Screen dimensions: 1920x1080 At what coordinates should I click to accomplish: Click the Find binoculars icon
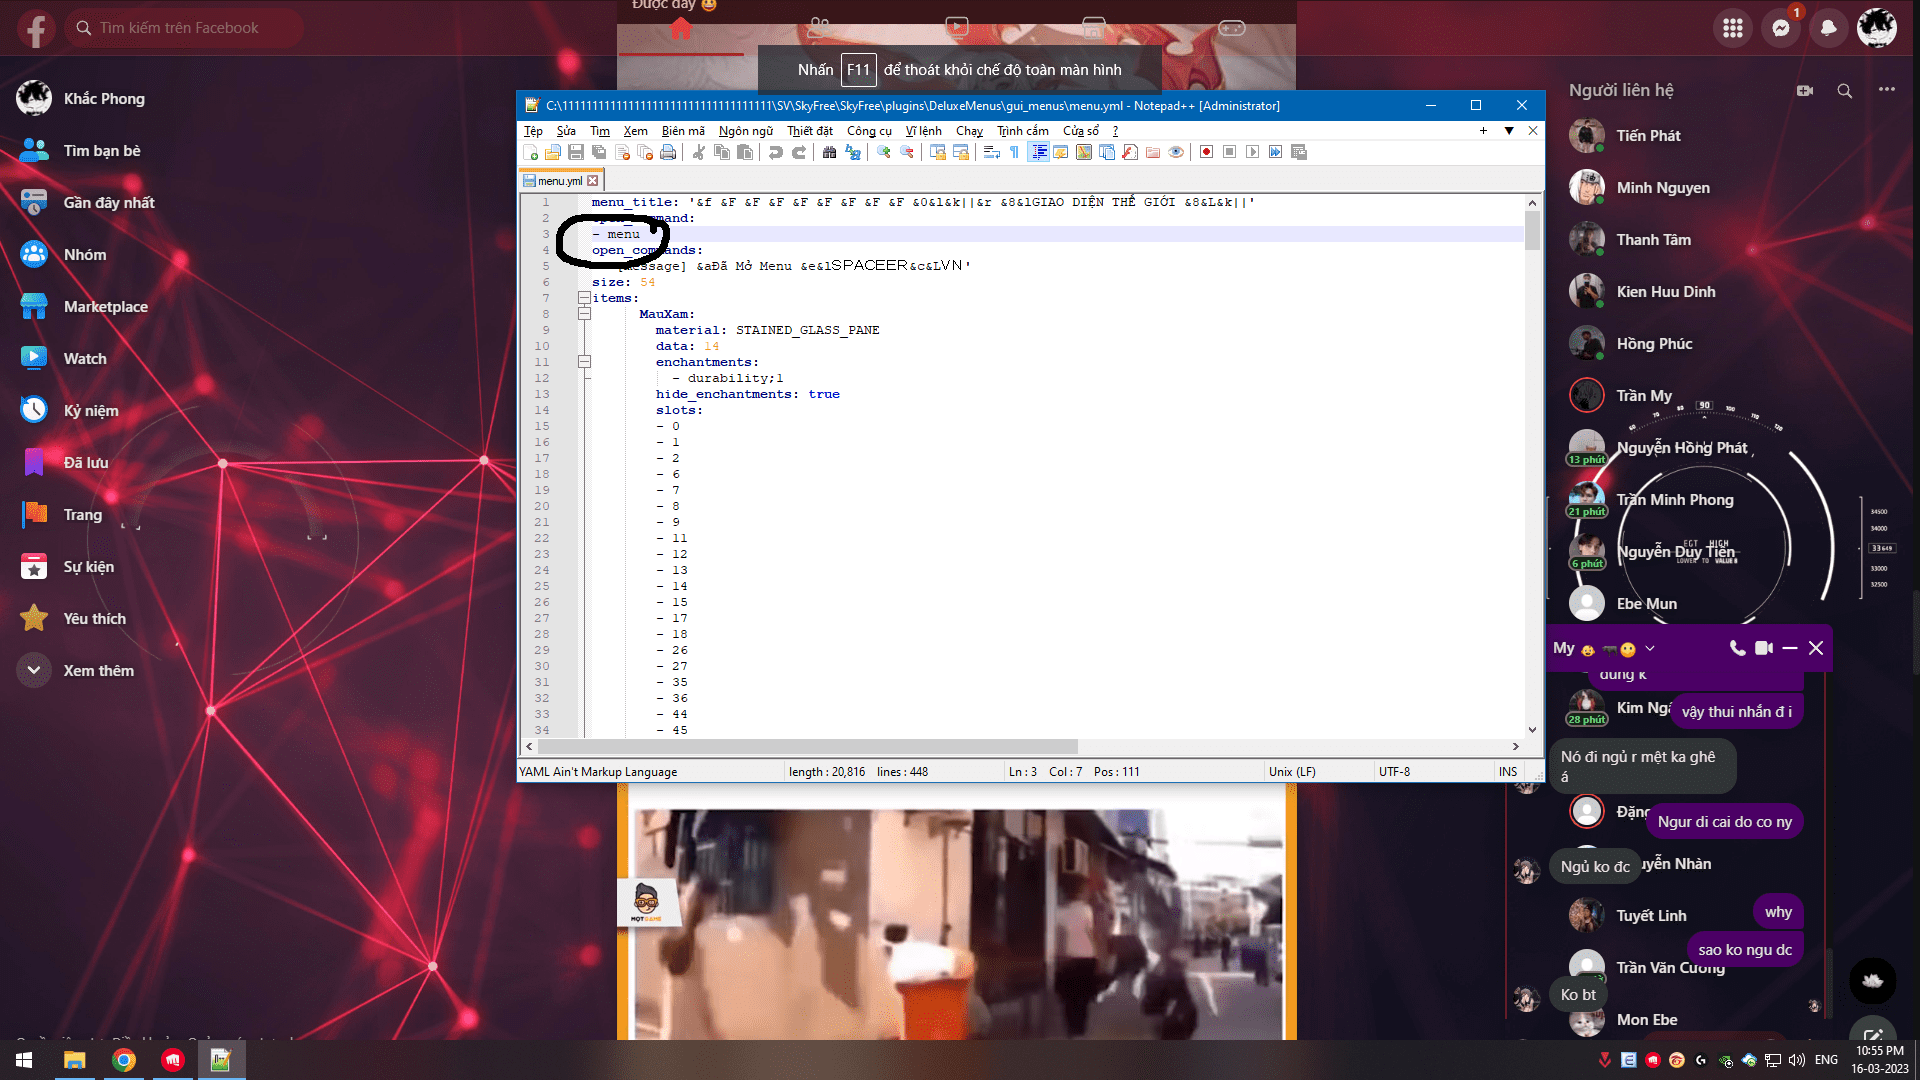point(829,152)
